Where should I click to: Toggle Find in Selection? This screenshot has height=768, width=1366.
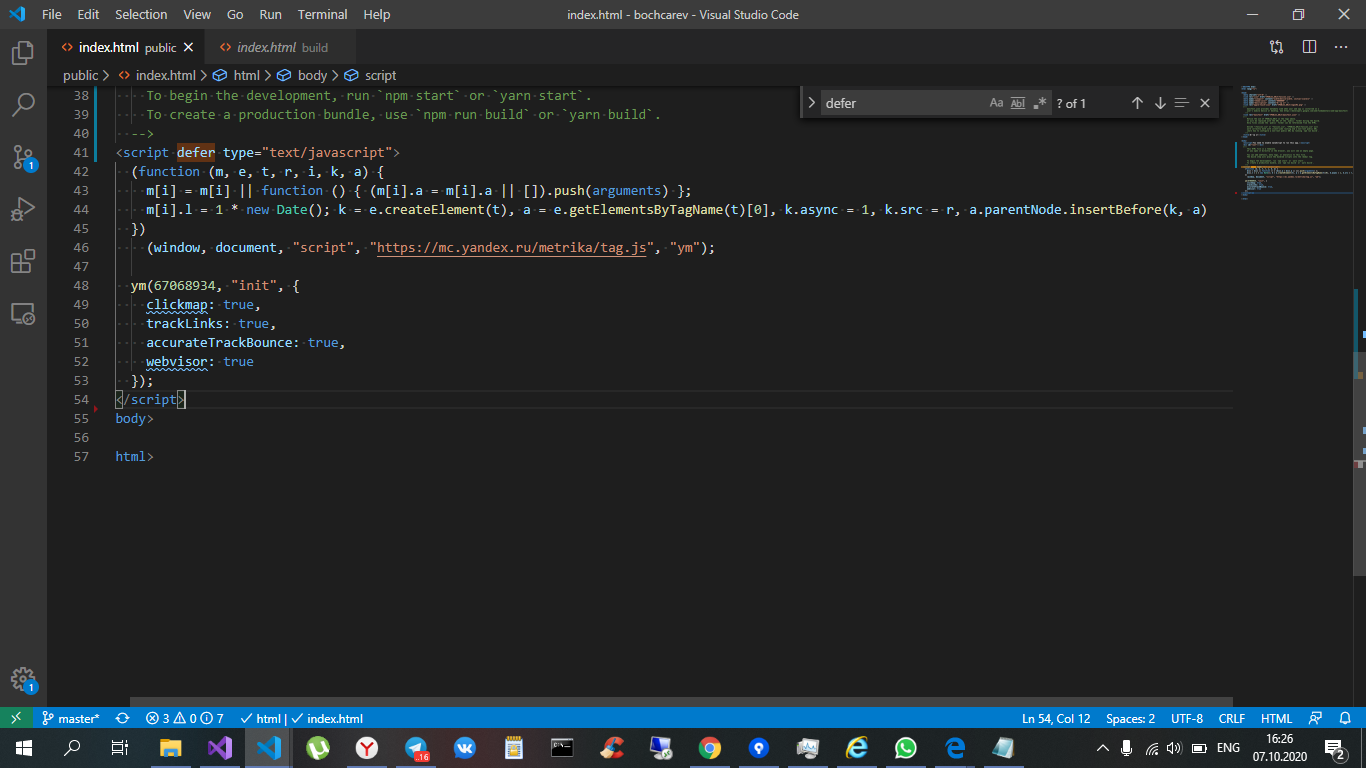click(1181, 103)
